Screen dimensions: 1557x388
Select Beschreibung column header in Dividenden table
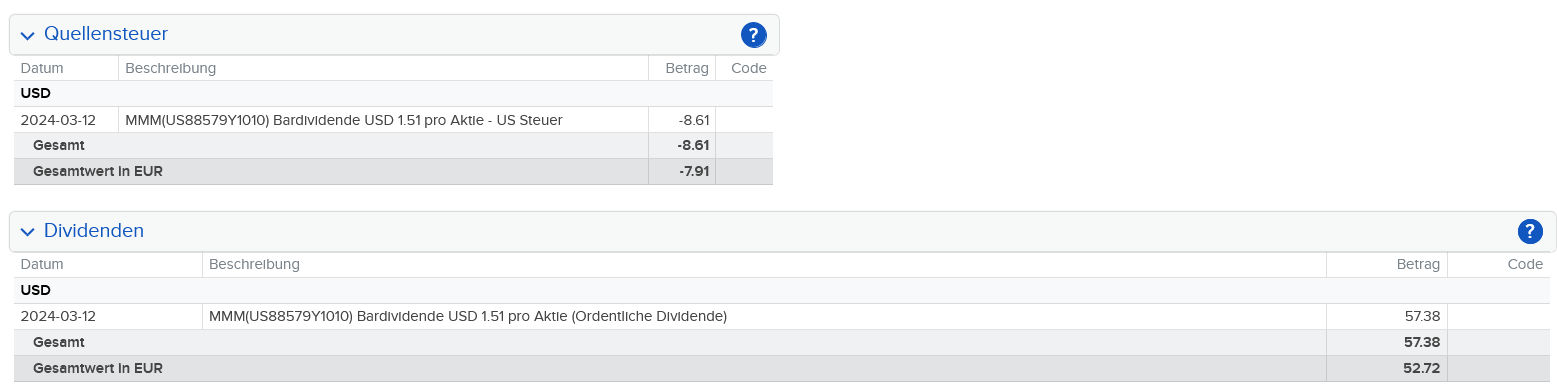[x=254, y=265]
